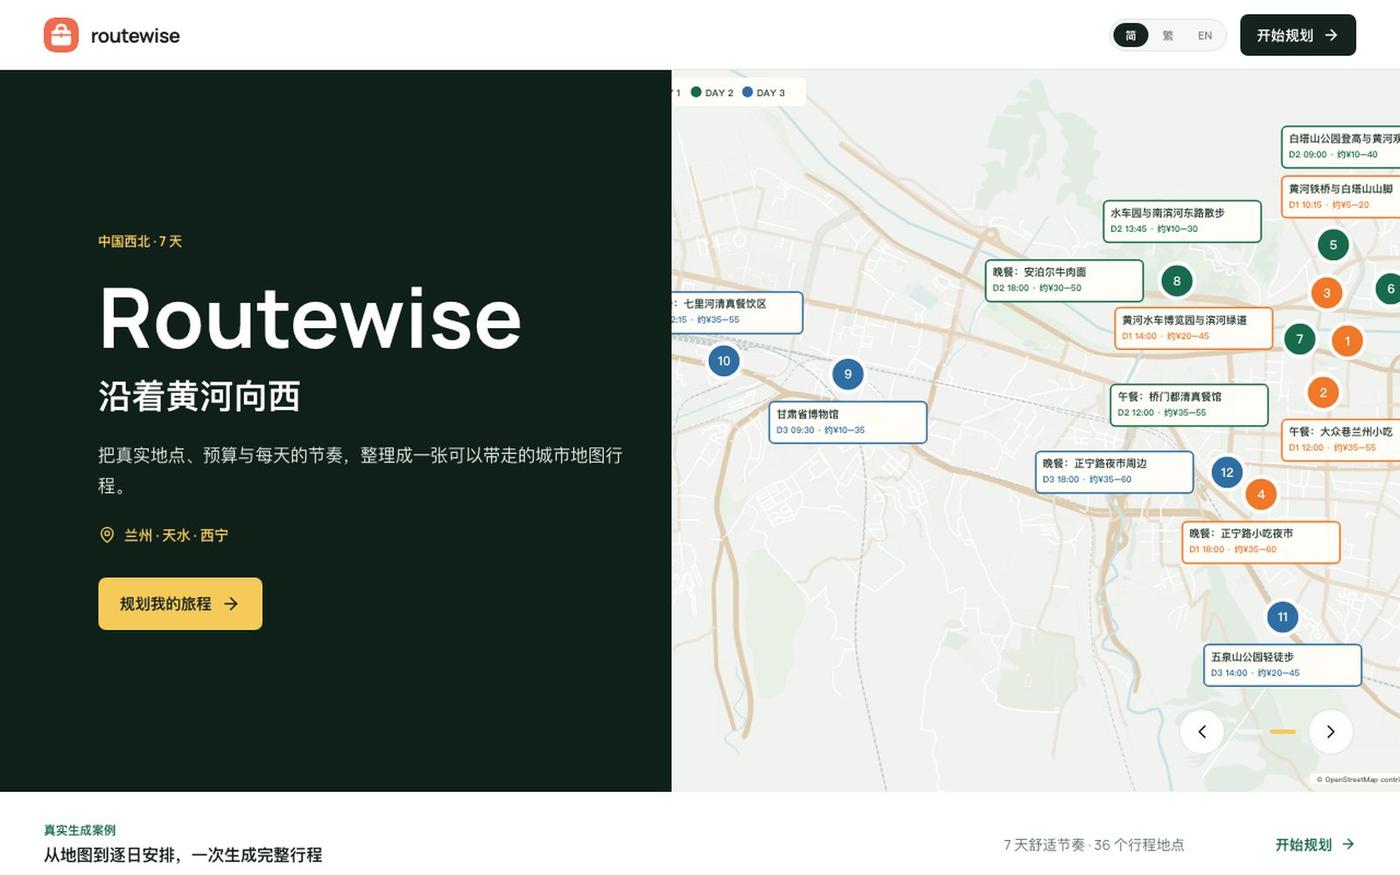The height and width of the screenshot is (875, 1400).
Task: Go to previous map slide with left chevron
Action: (1202, 732)
